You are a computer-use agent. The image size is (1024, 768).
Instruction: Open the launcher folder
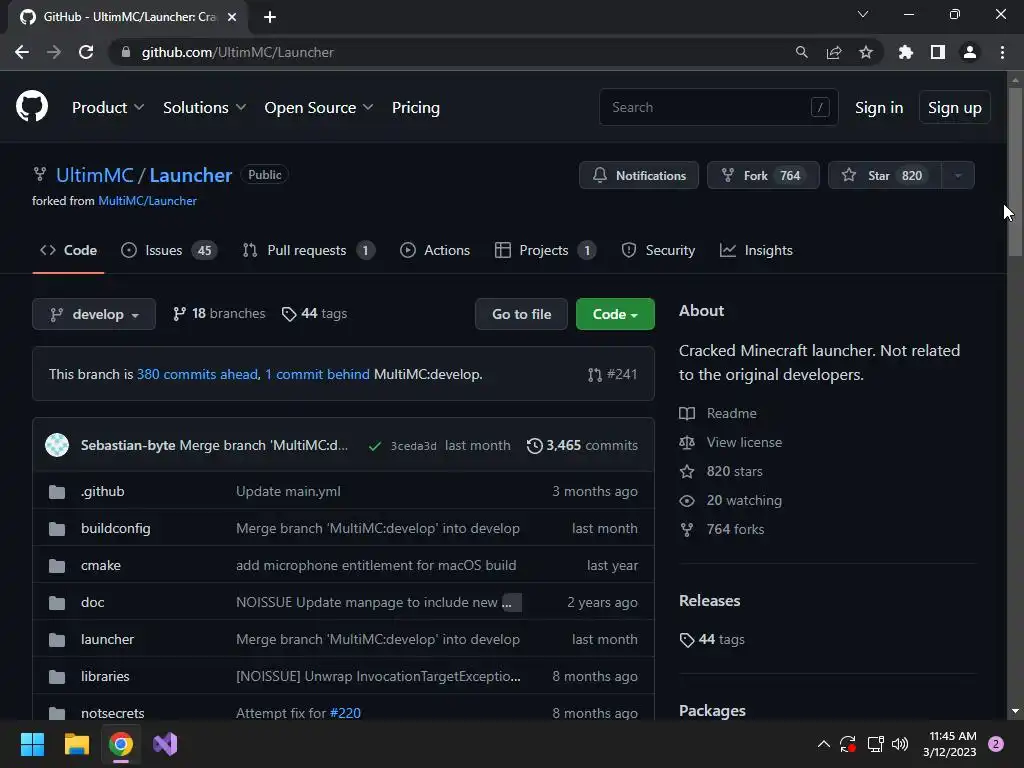(107, 639)
